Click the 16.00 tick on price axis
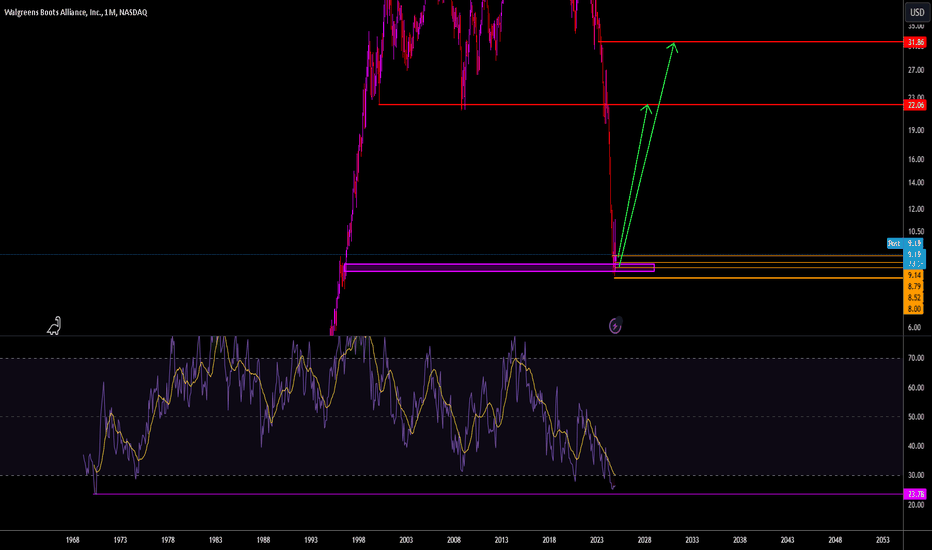Screen dimensions: 932x550 (916, 159)
